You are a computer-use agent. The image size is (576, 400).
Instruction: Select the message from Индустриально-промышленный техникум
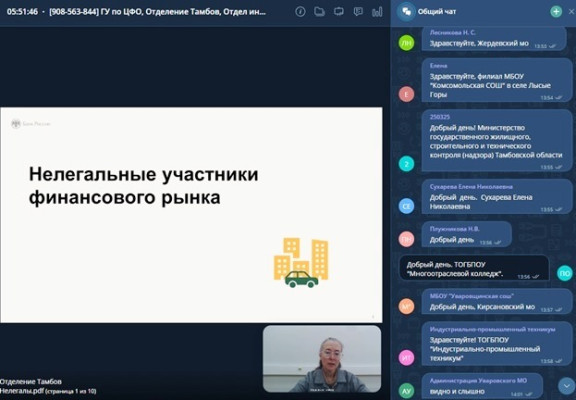coord(492,344)
